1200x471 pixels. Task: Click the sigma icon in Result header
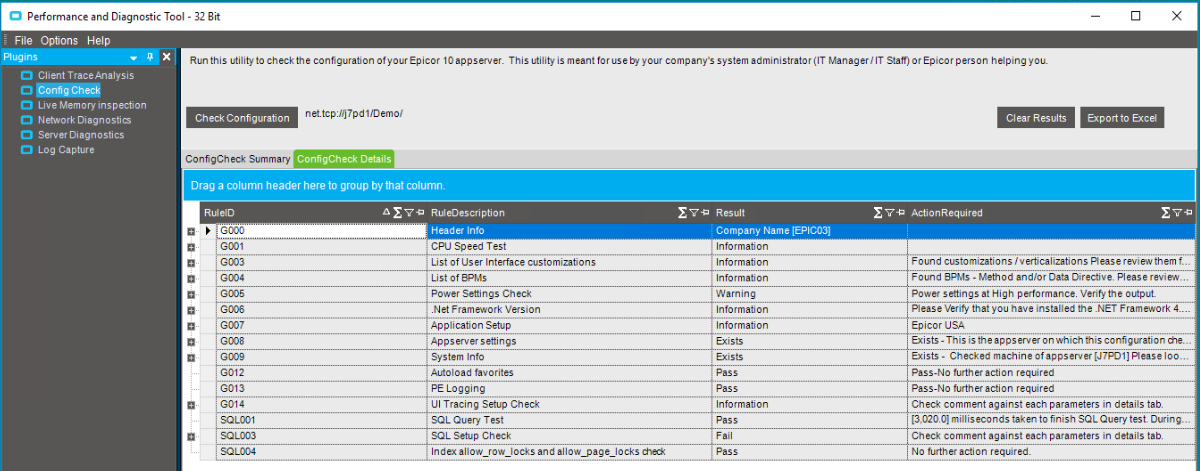pos(878,213)
